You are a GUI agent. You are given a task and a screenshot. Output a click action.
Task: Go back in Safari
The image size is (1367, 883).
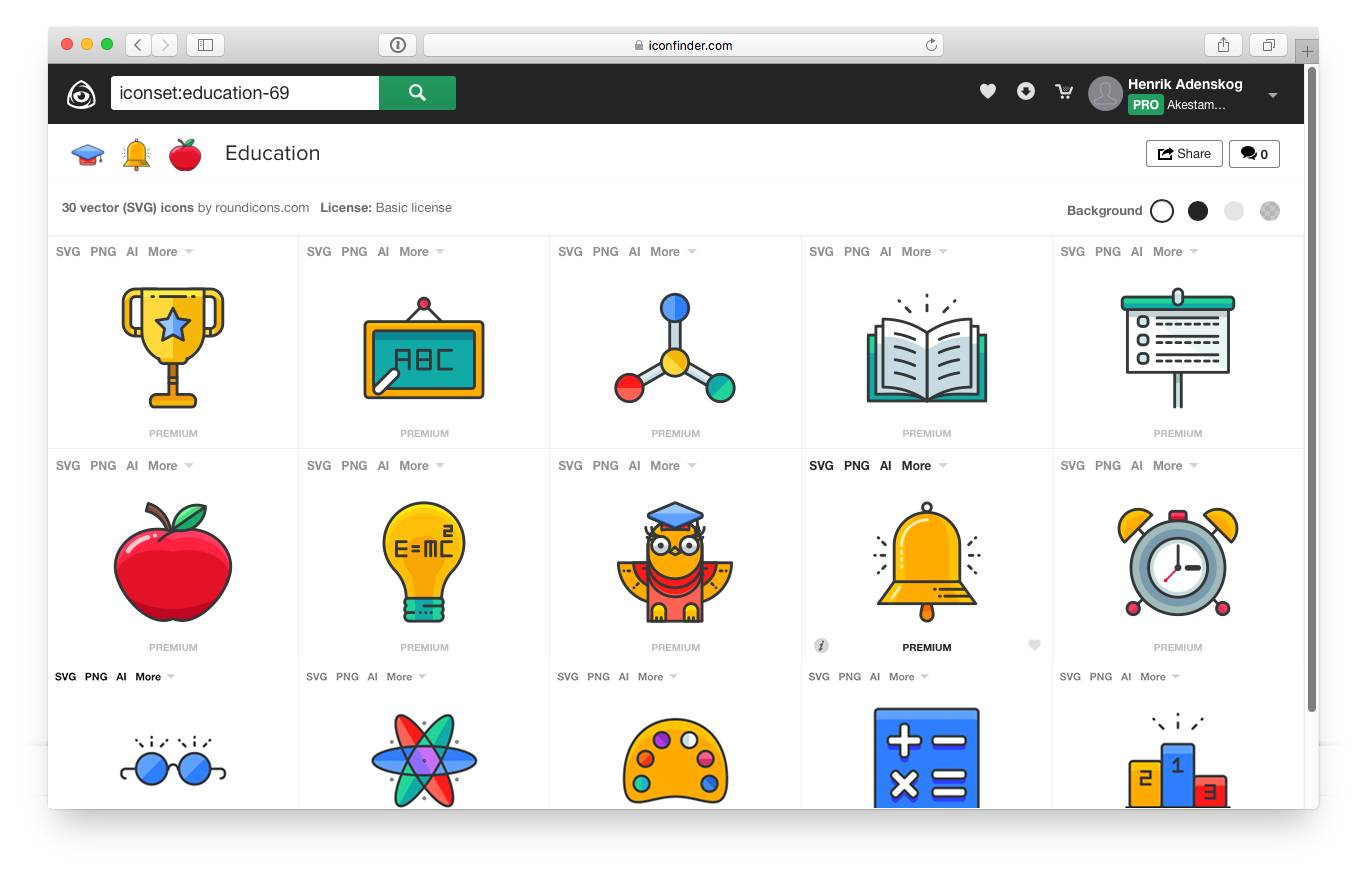tap(138, 45)
